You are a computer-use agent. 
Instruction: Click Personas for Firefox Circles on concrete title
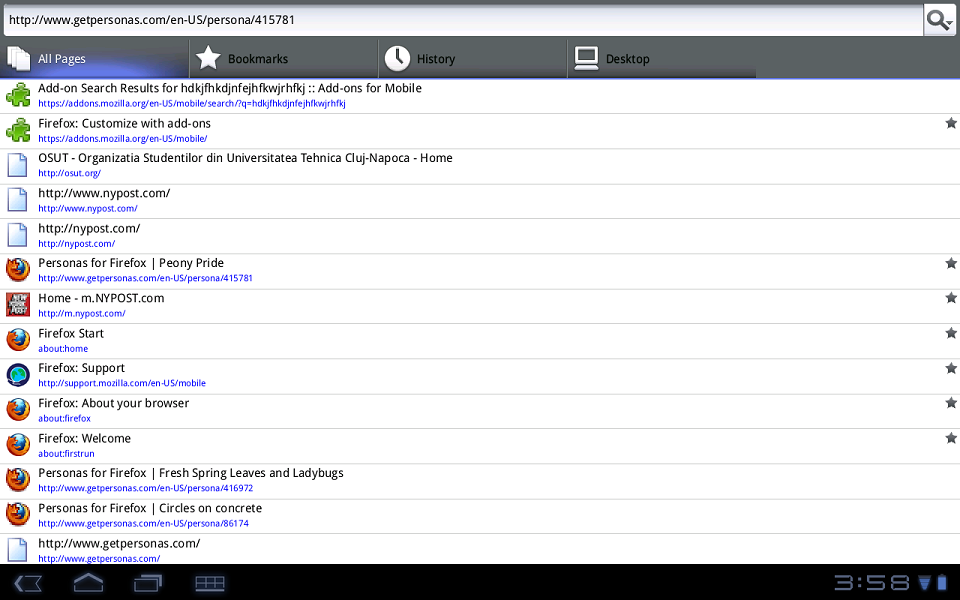pyautogui.click(x=150, y=508)
